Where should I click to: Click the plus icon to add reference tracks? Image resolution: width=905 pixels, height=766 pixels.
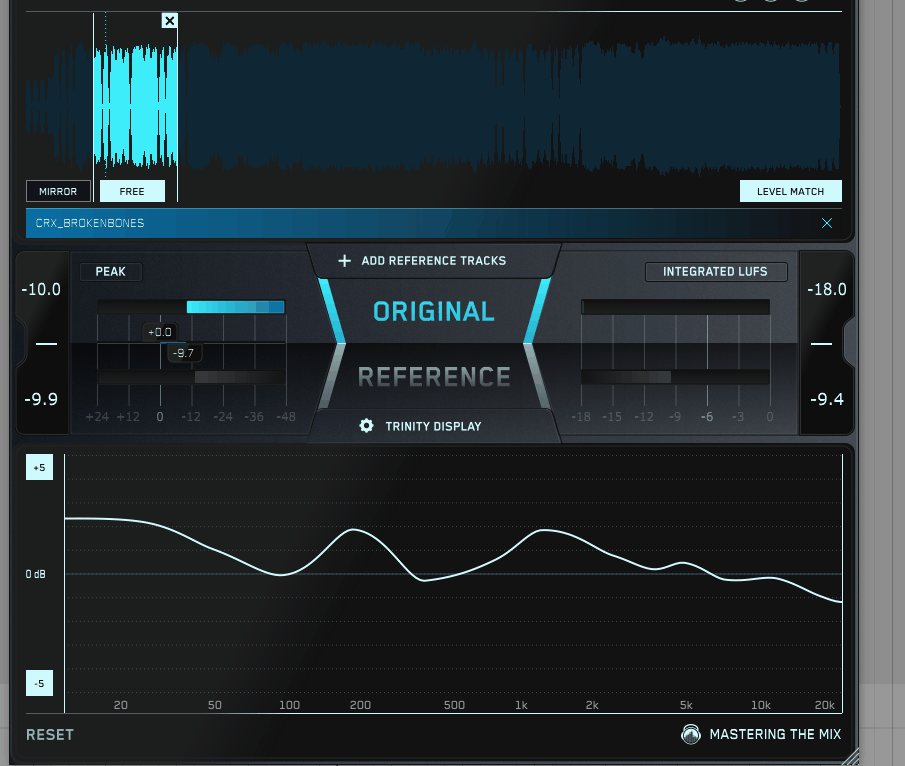pos(344,261)
